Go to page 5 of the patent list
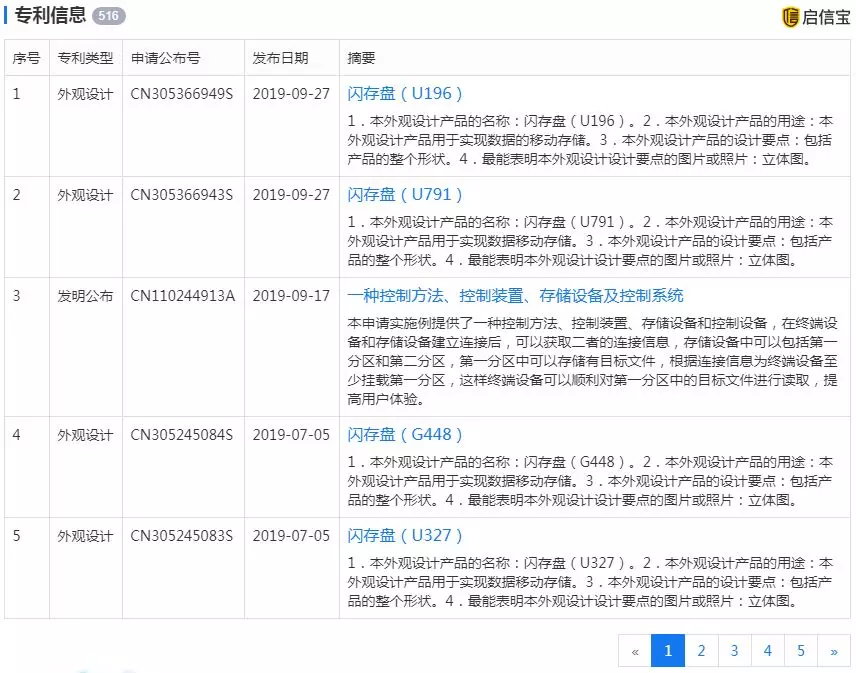 click(x=801, y=650)
